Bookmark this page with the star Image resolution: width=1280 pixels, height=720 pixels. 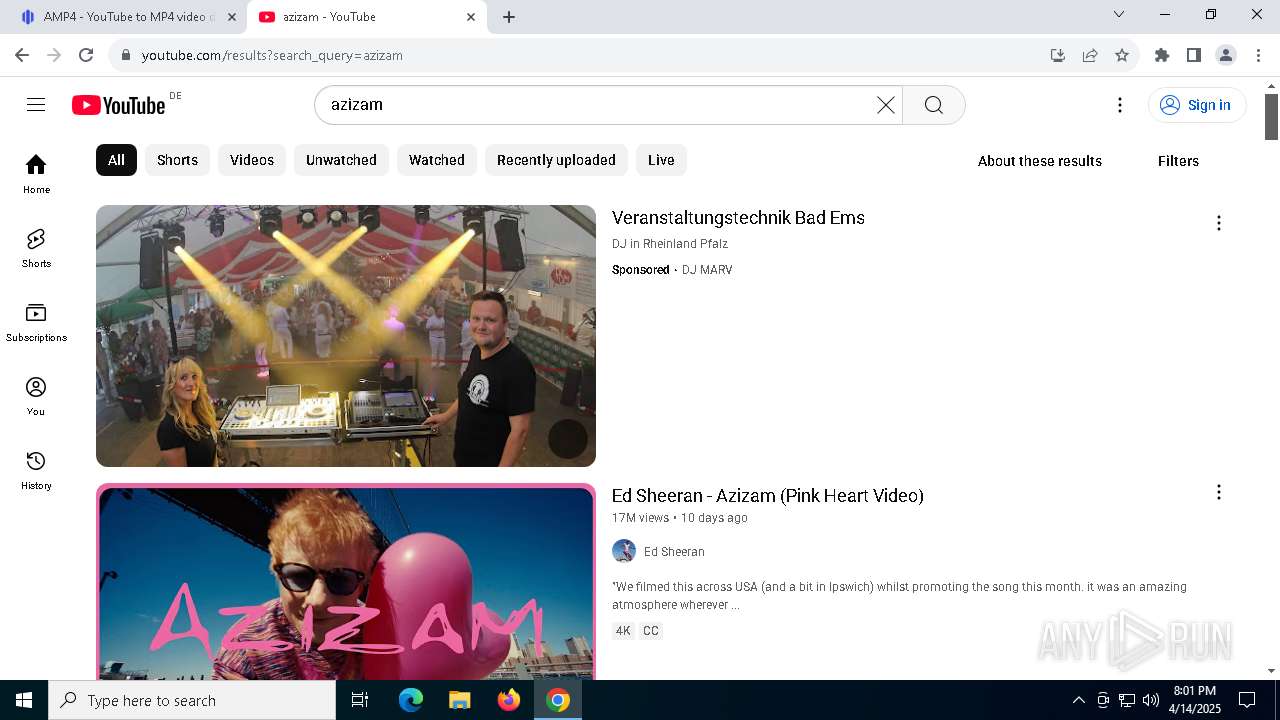click(x=1122, y=55)
